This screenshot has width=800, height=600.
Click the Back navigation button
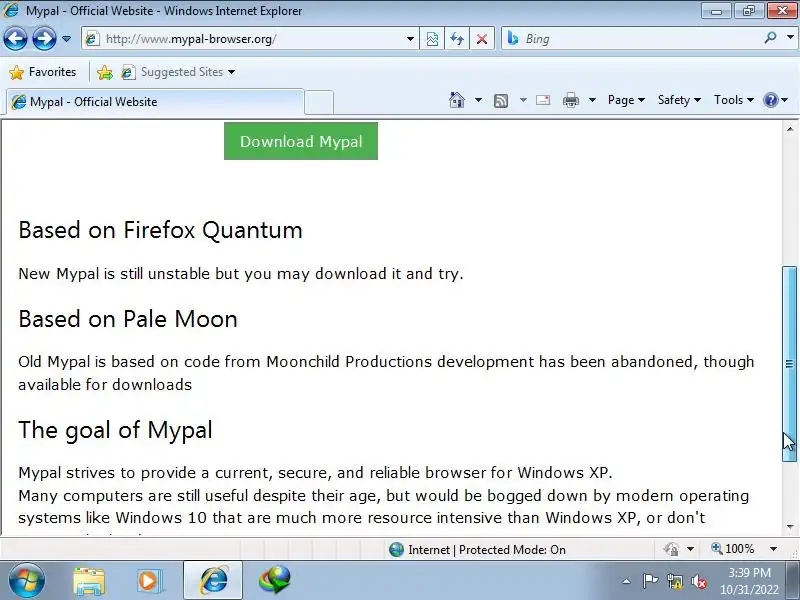pyautogui.click(x=15, y=39)
